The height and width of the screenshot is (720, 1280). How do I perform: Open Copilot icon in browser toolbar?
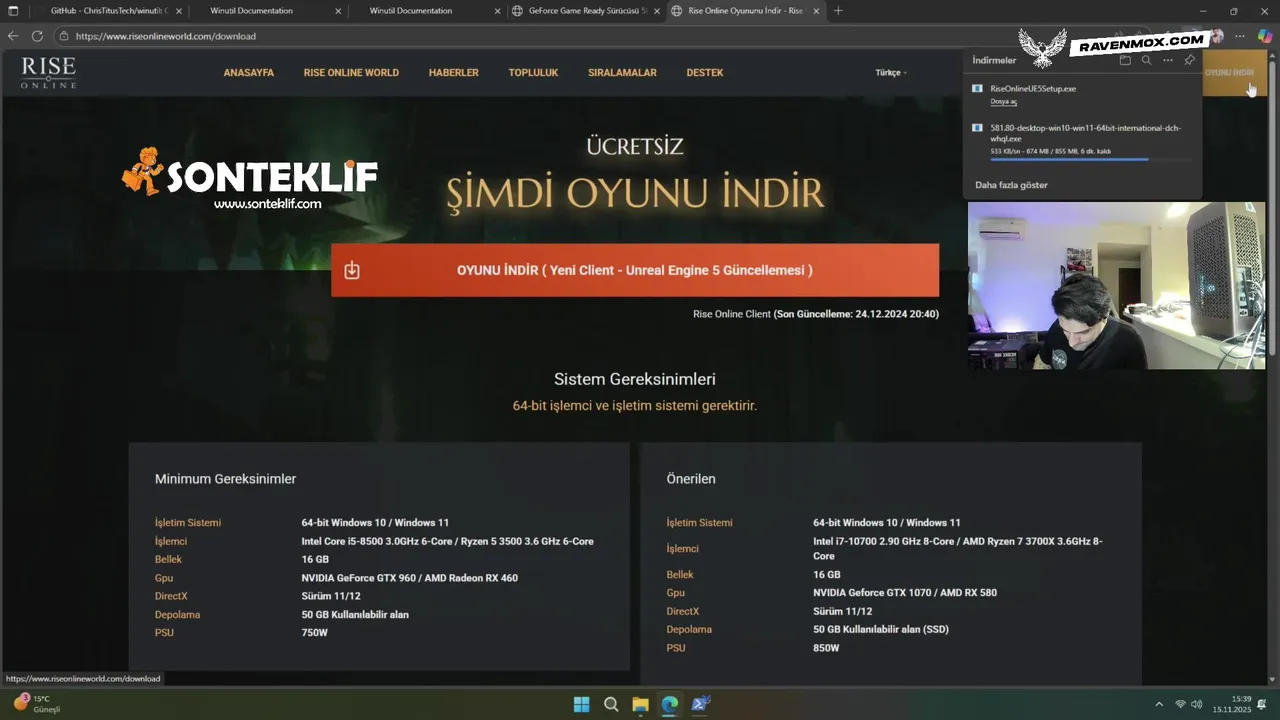tap(1265, 35)
